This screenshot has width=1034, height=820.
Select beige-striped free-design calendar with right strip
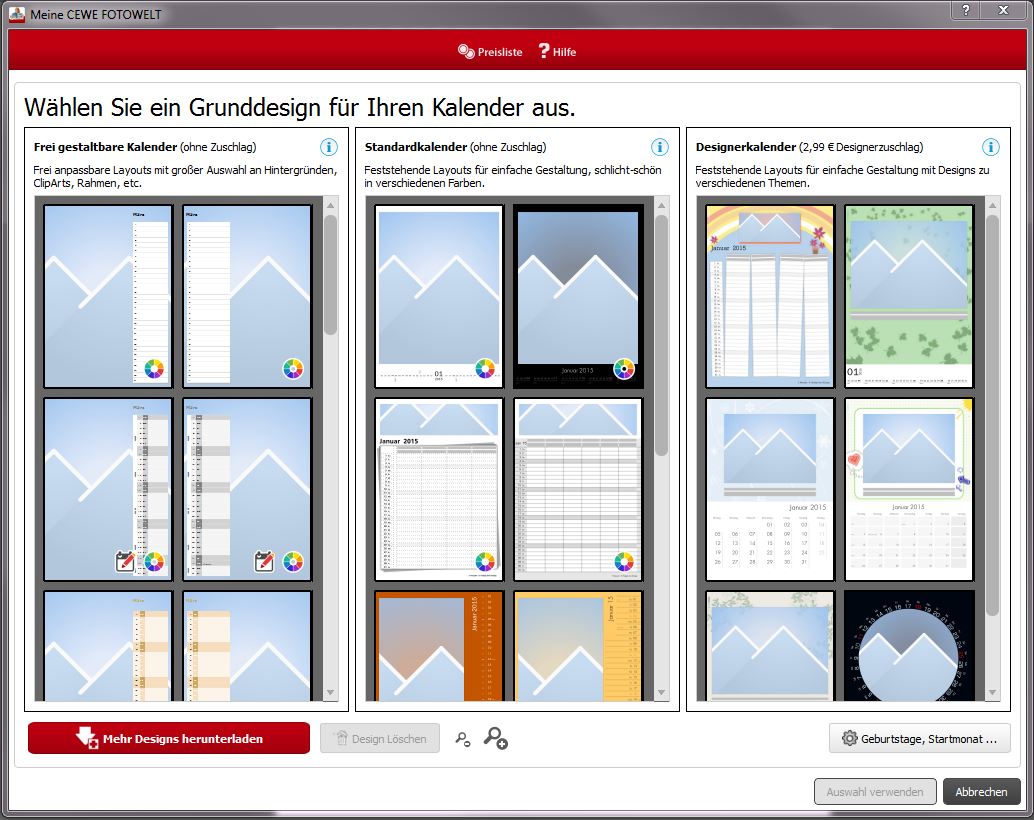(x=108, y=647)
